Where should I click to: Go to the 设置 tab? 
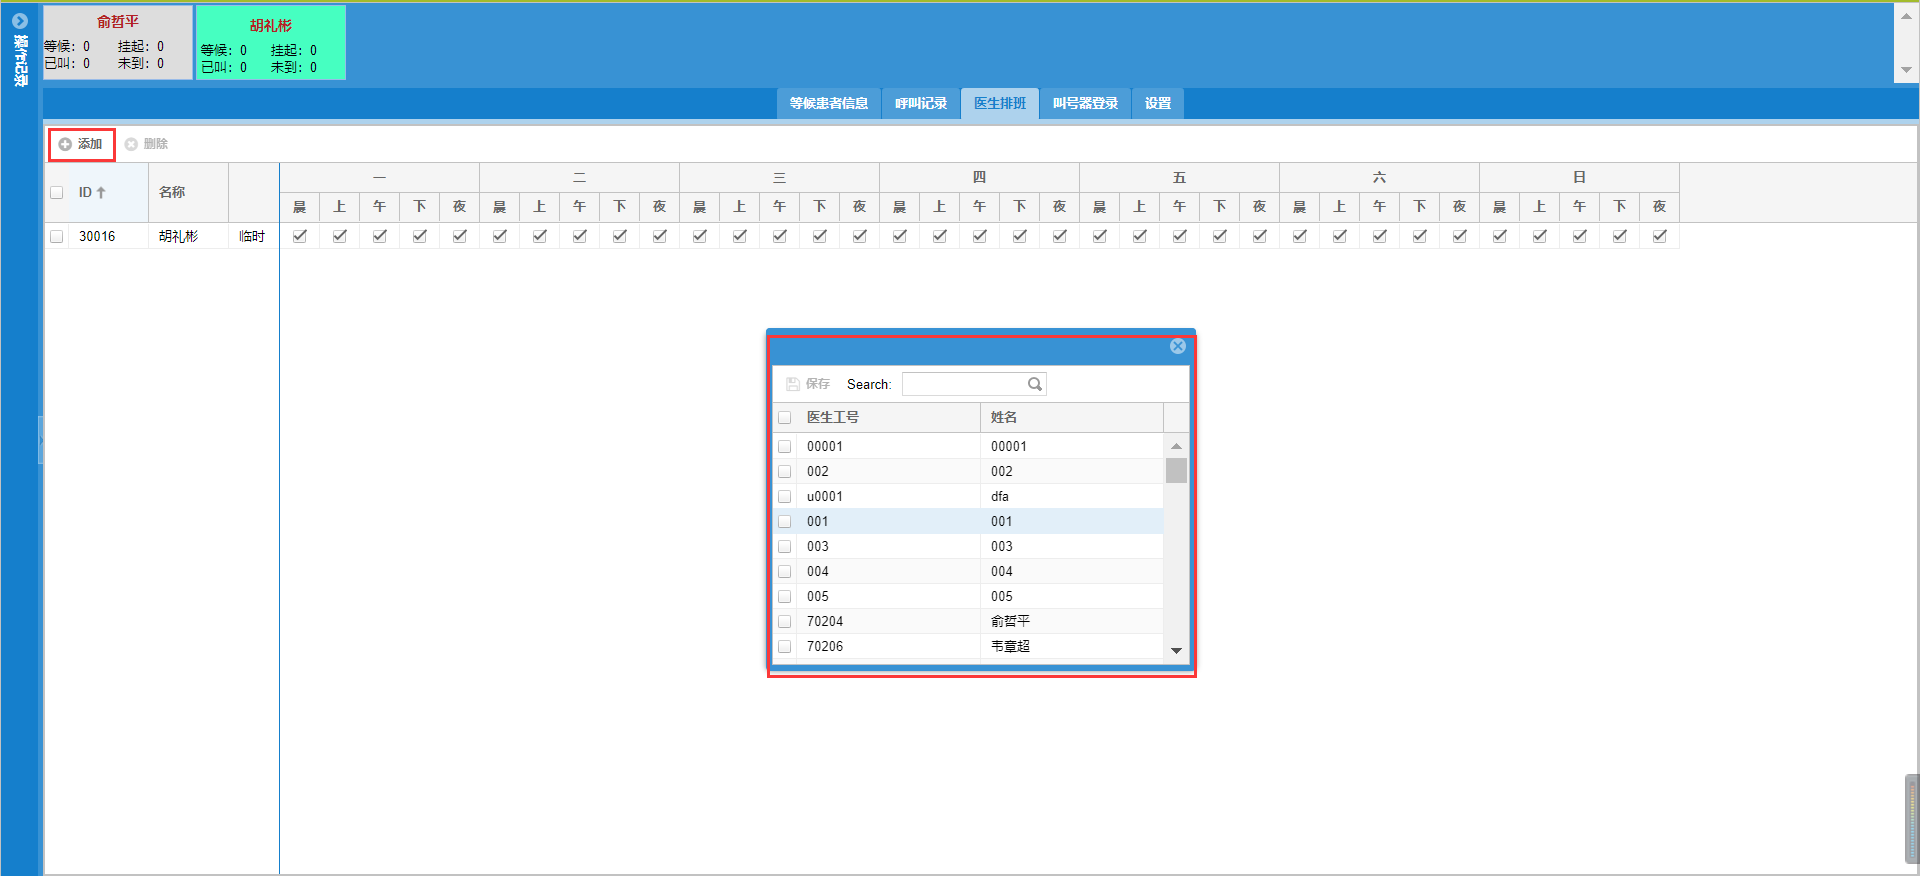coord(1158,103)
